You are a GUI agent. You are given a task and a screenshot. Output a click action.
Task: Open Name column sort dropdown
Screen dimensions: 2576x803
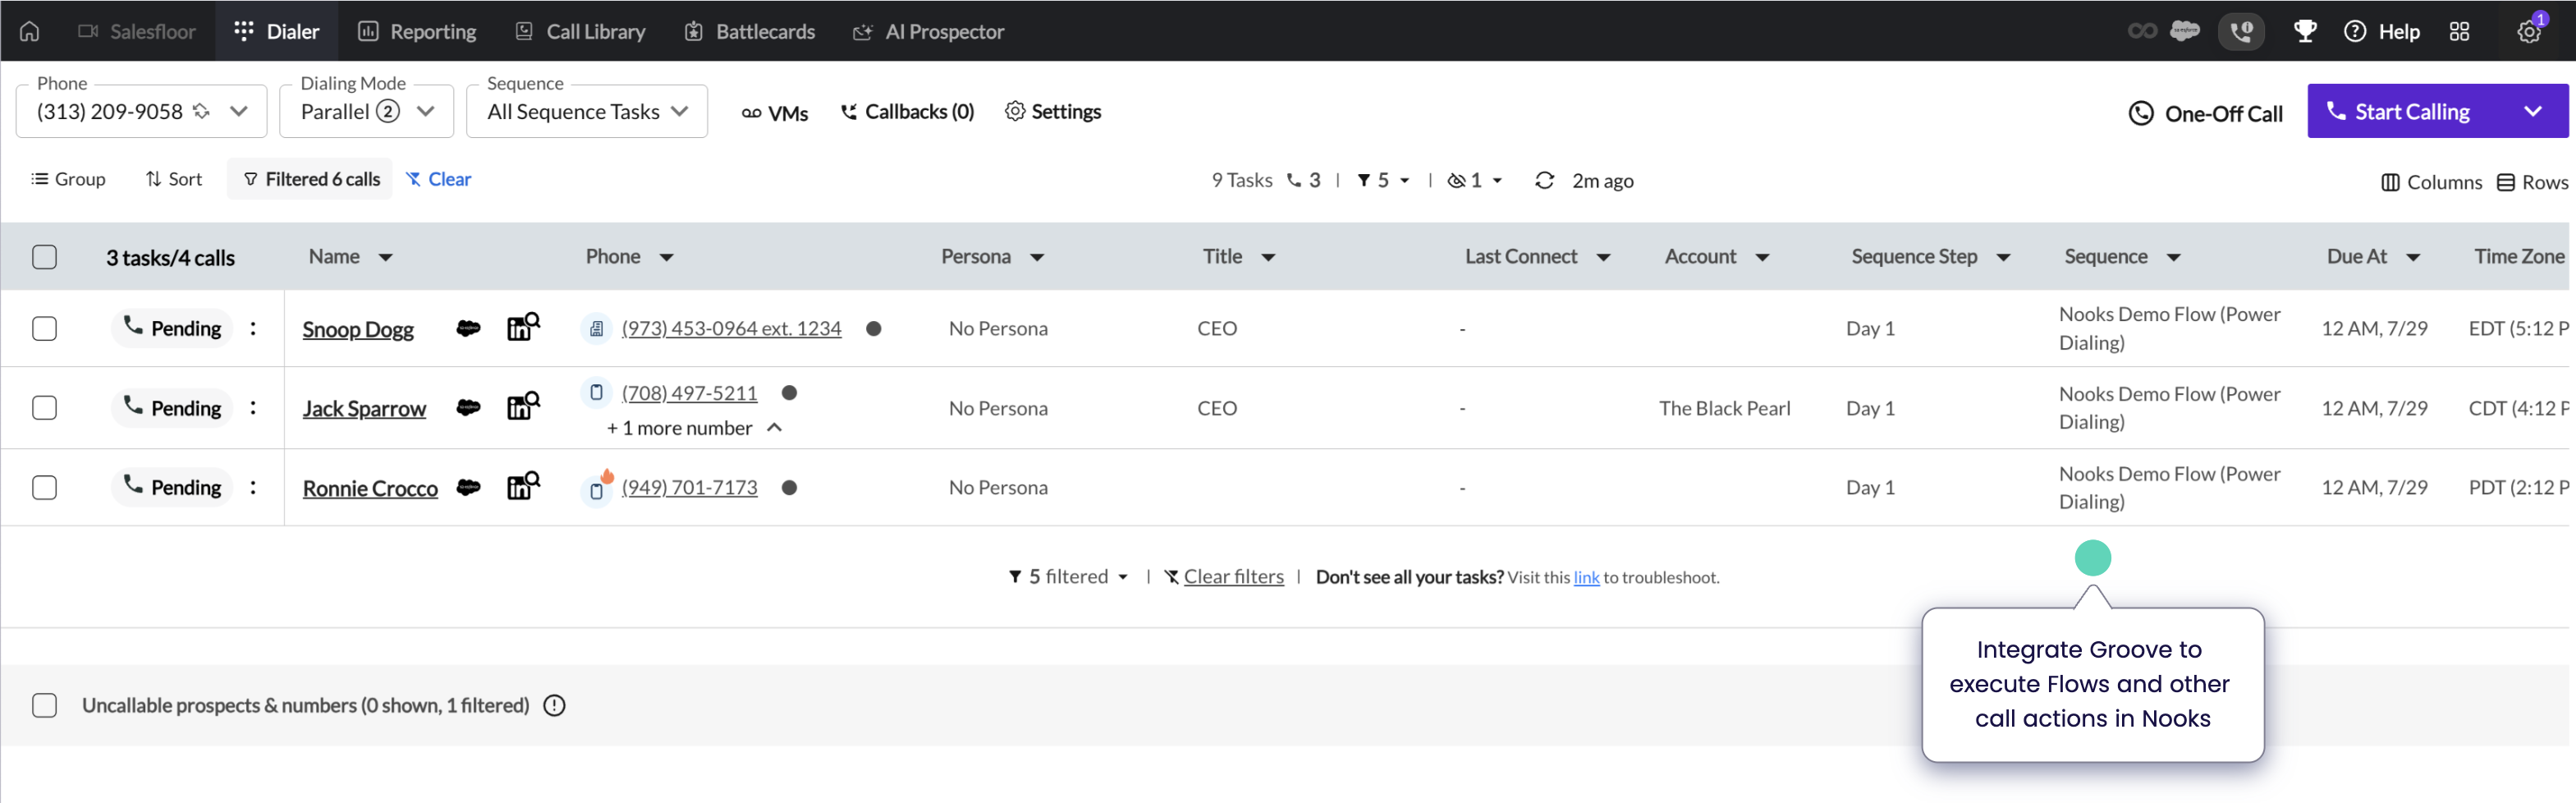[385, 258]
